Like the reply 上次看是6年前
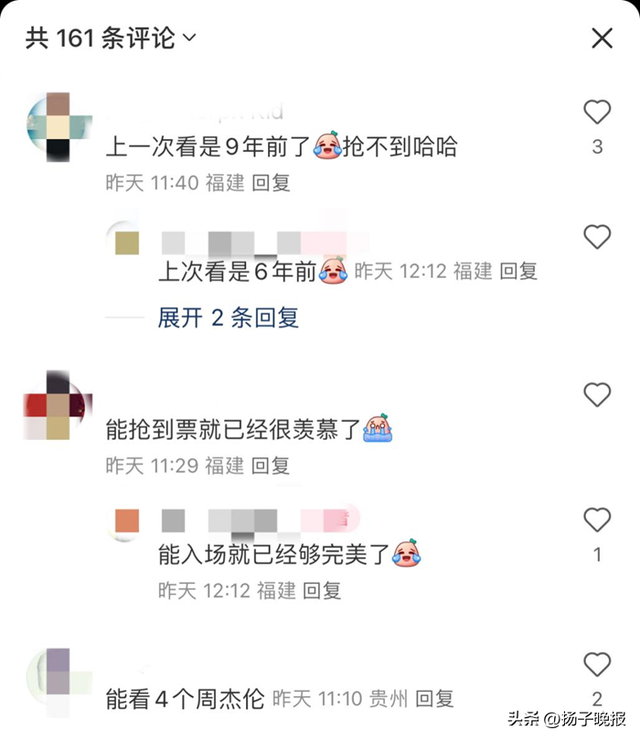Image resolution: width=640 pixels, height=741 pixels. click(597, 237)
